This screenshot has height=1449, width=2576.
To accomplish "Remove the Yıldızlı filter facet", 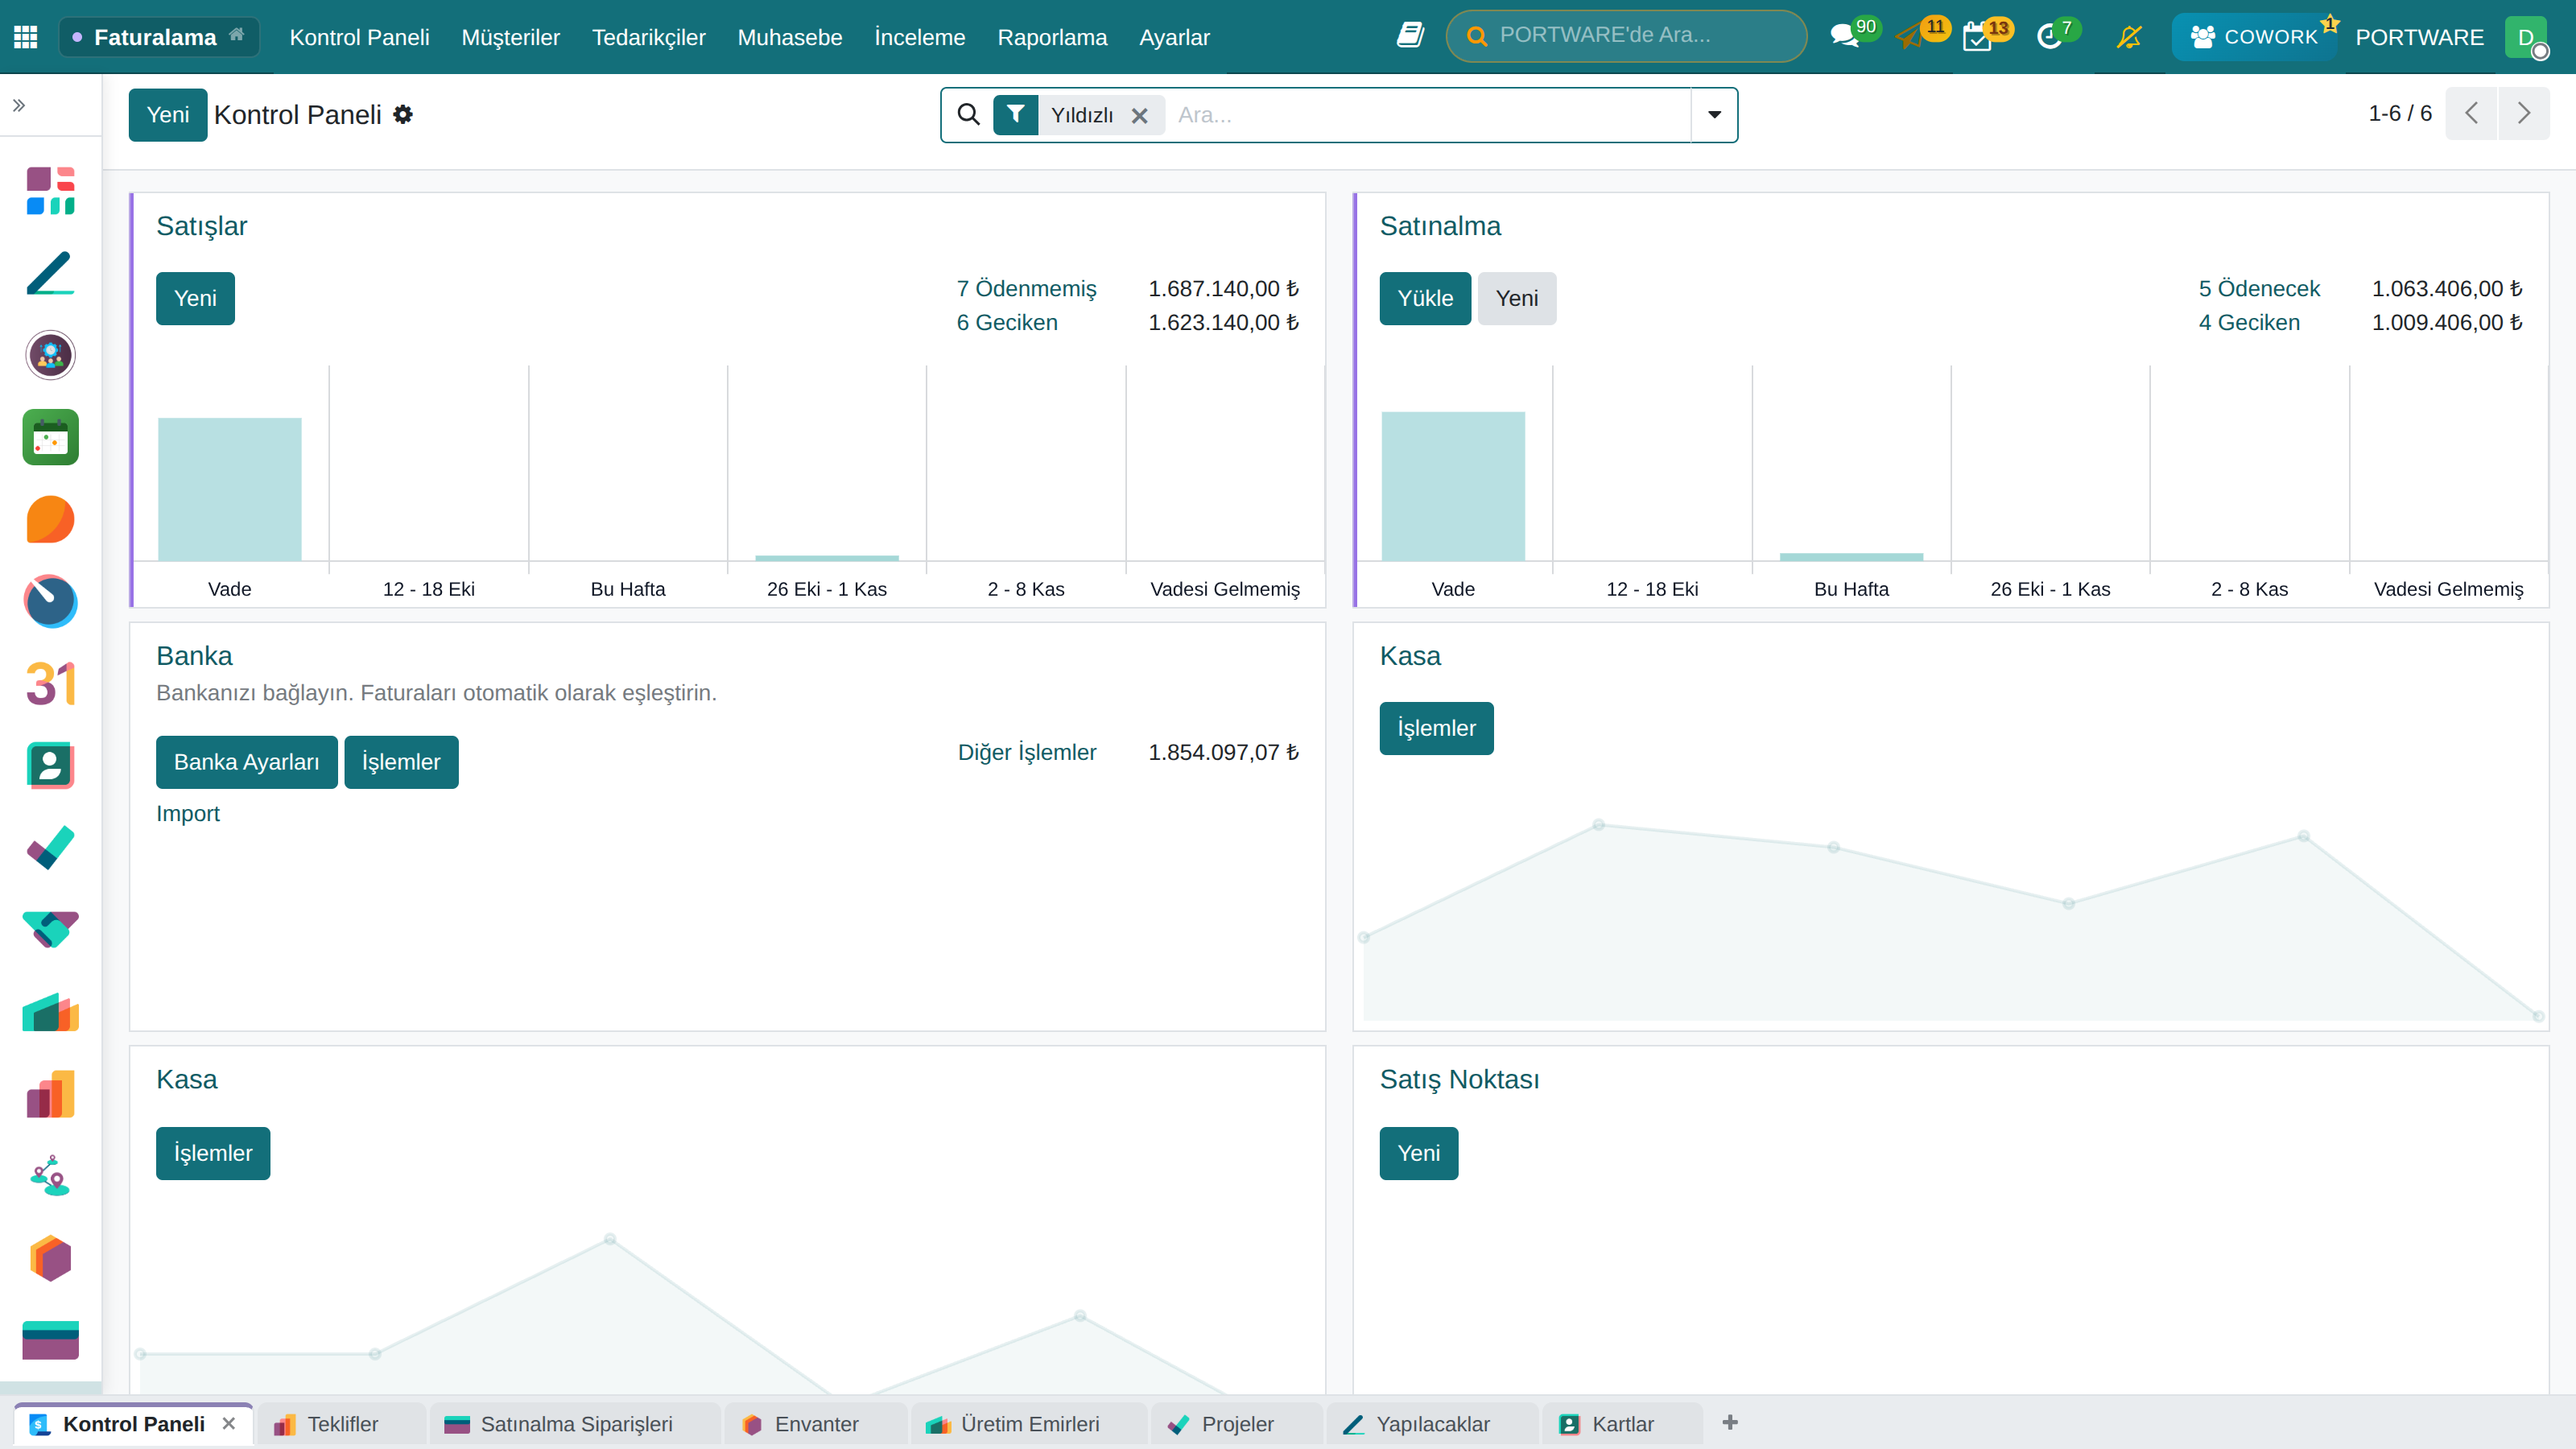I will pos(1139,115).
